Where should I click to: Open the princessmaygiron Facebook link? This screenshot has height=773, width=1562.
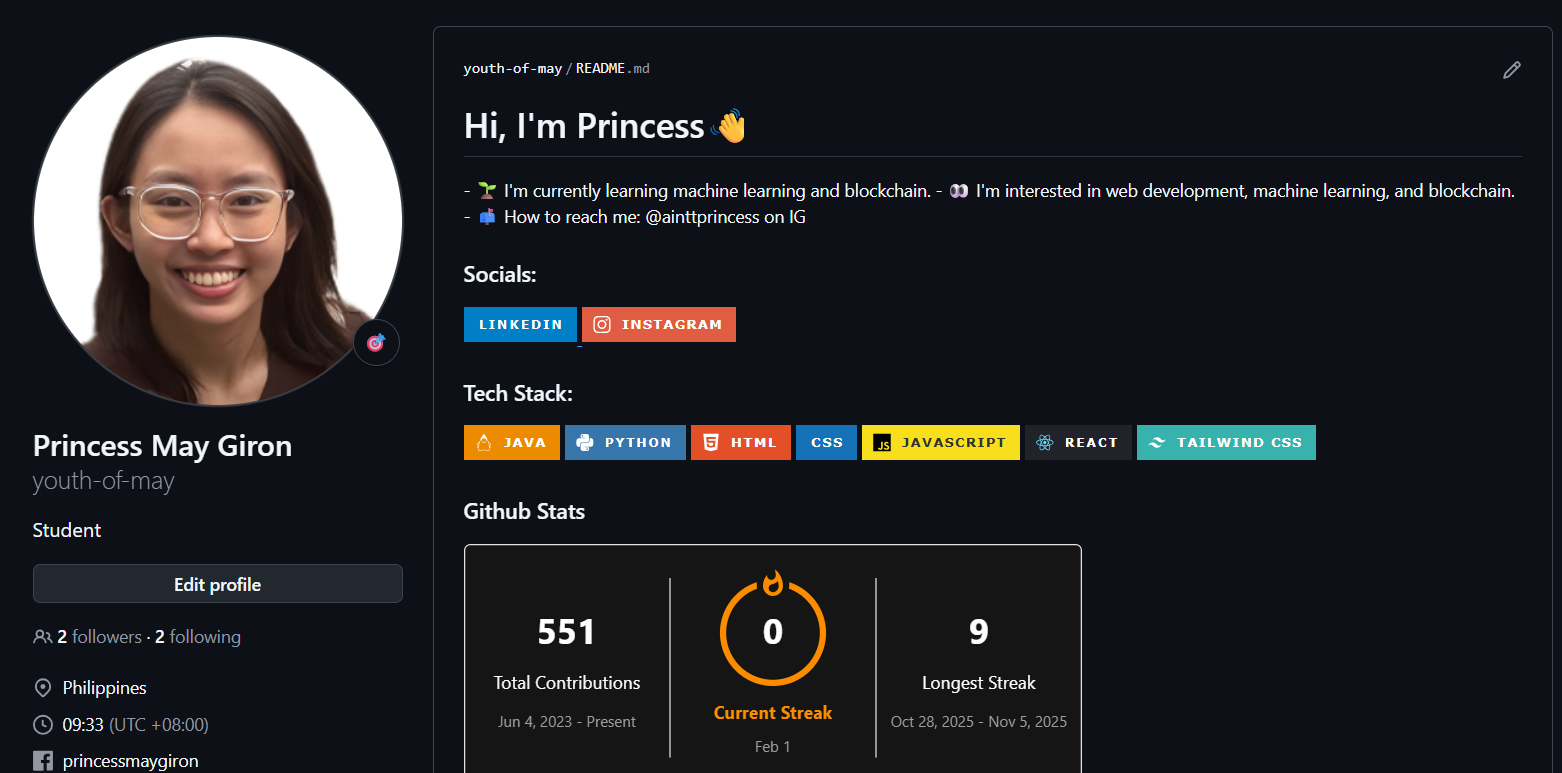[x=130, y=761]
